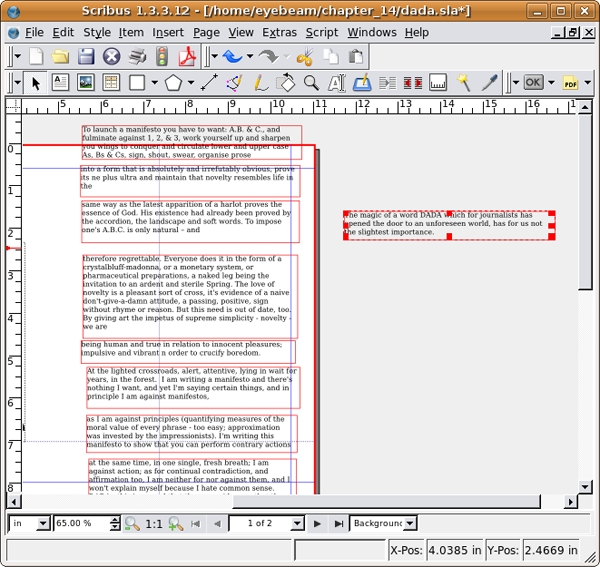600x567 pixels.
Task: Open the Preflight Verifier traffic light icon
Action: point(161,57)
